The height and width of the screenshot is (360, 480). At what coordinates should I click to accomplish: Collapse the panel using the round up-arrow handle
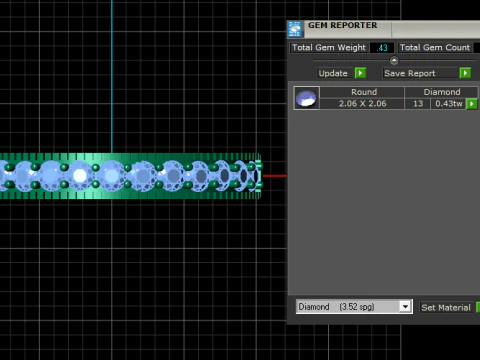tap(394, 61)
